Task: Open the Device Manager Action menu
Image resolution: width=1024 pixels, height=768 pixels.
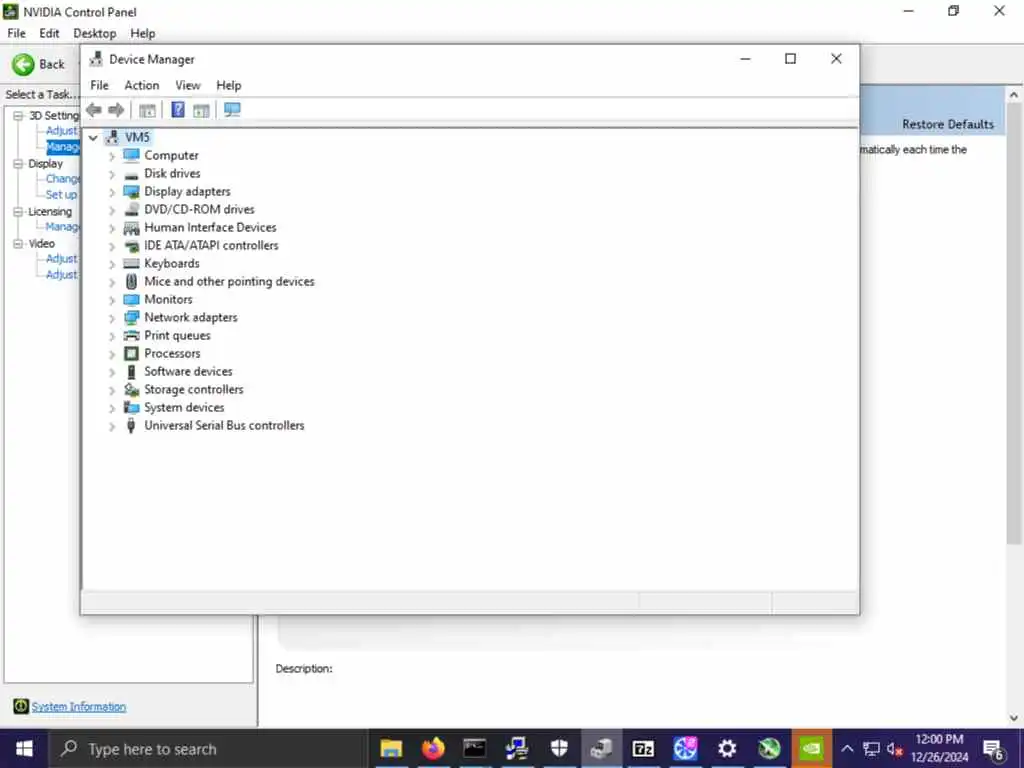Action: tap(142, 85)
